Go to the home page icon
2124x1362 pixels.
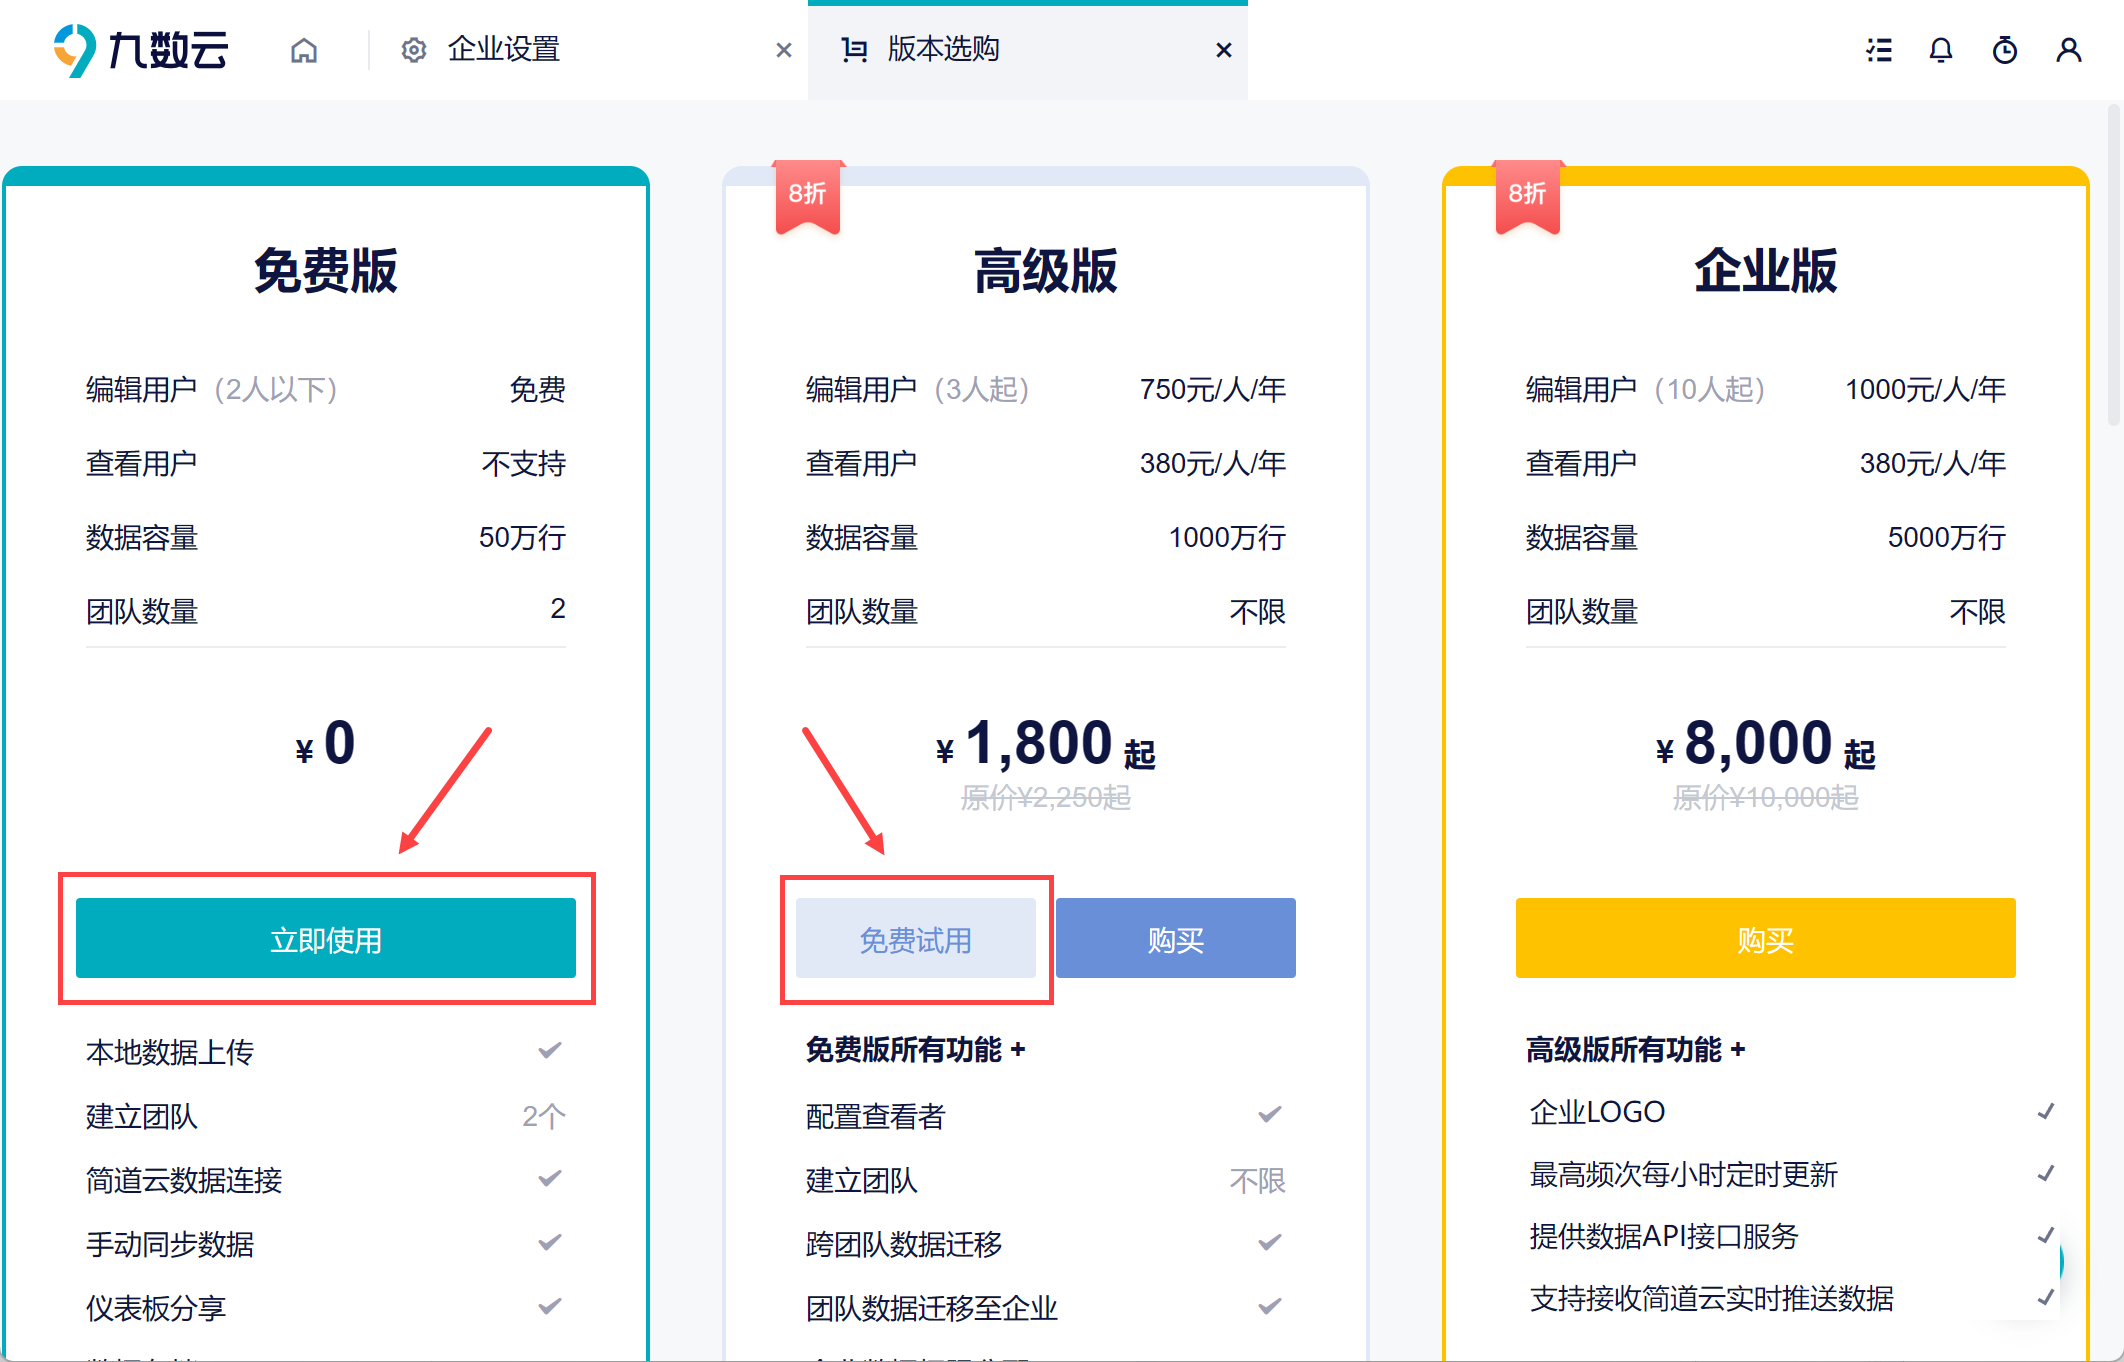(304, 50)
